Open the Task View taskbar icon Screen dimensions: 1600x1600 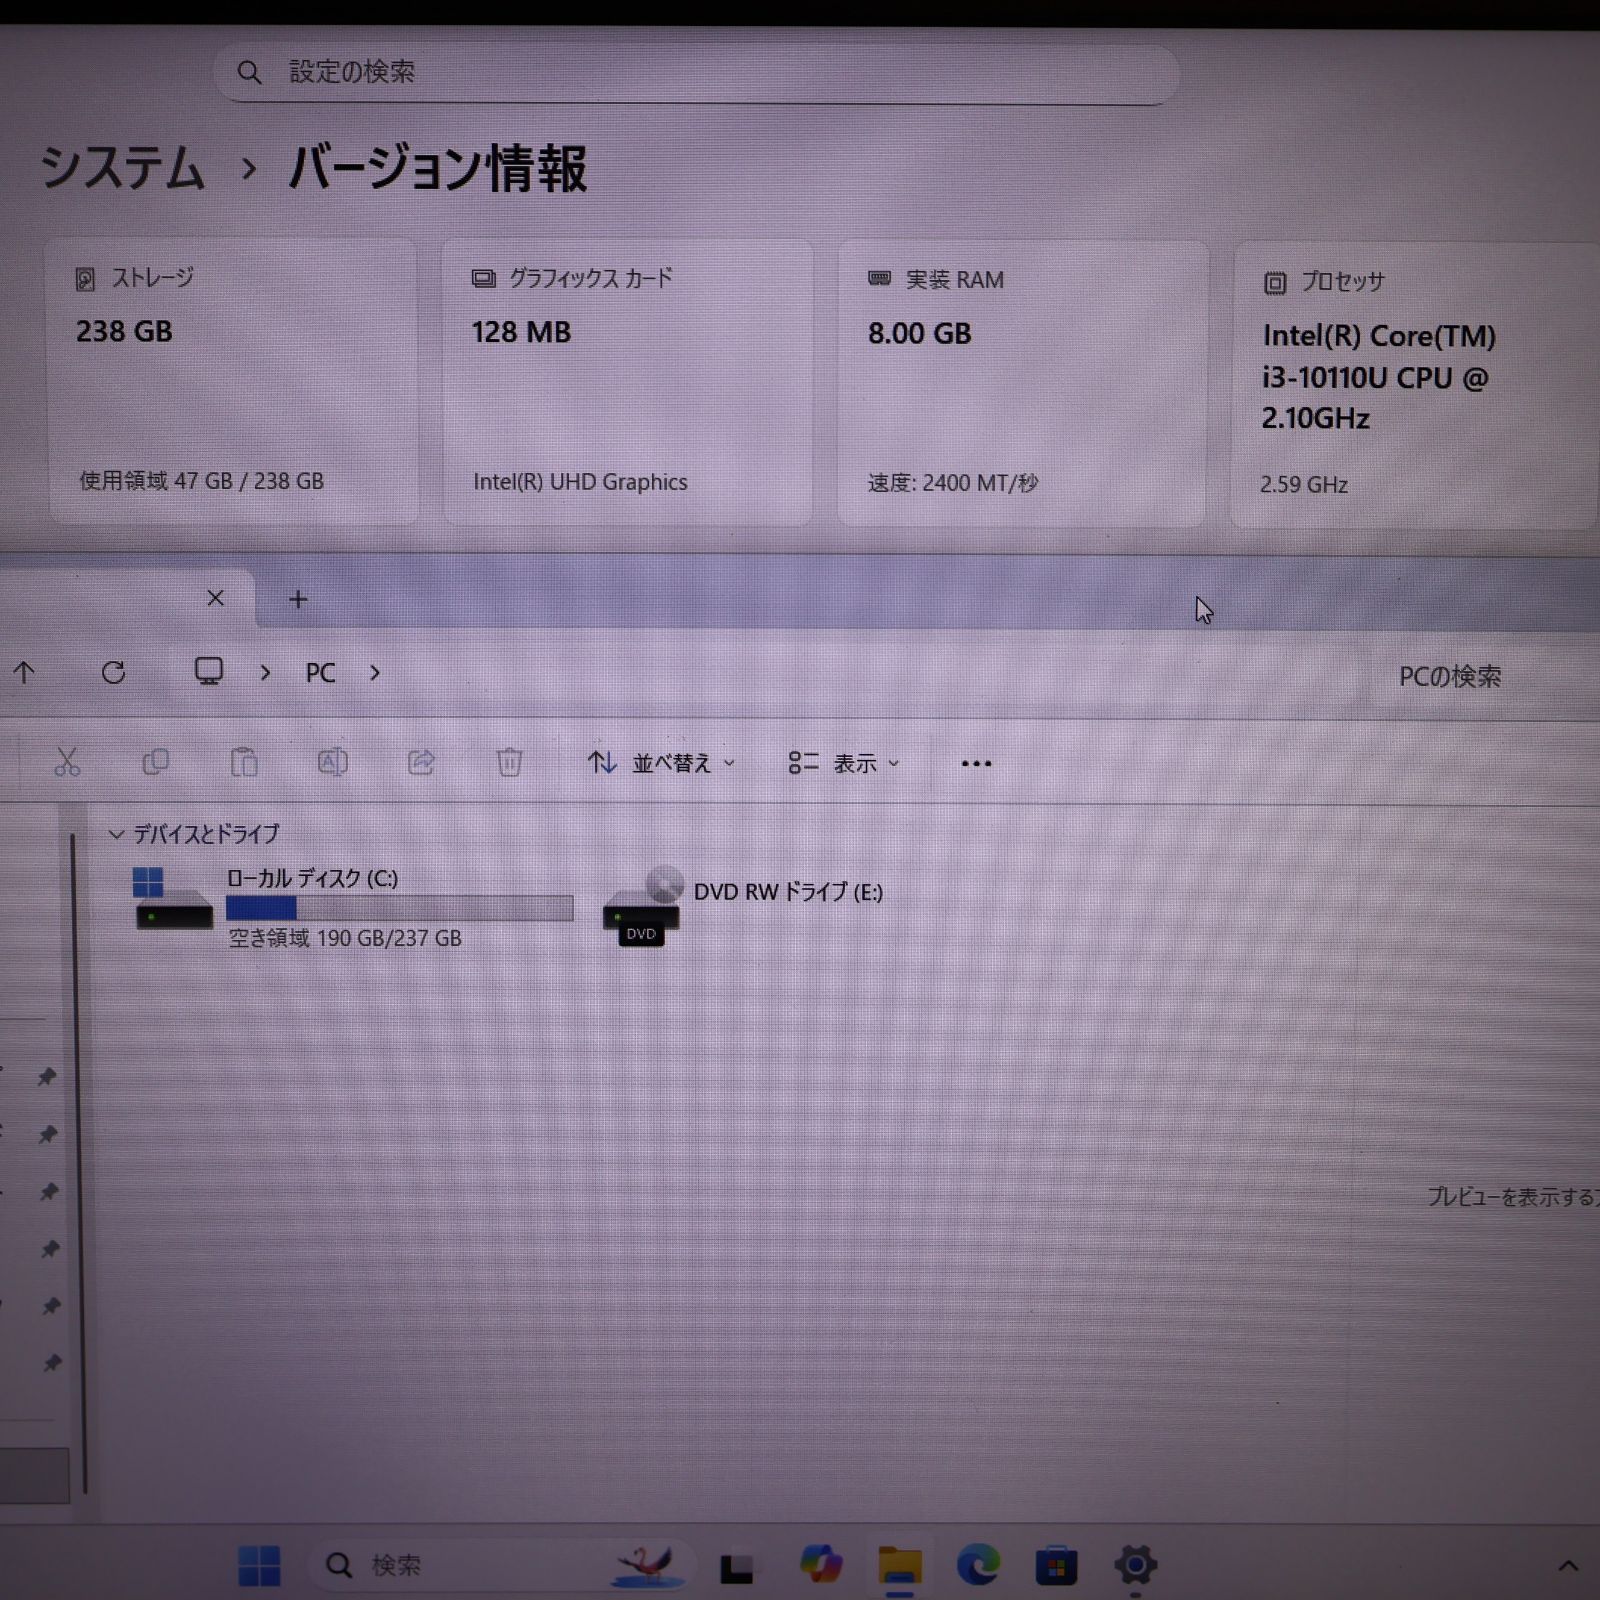(x=737, y=1567)
